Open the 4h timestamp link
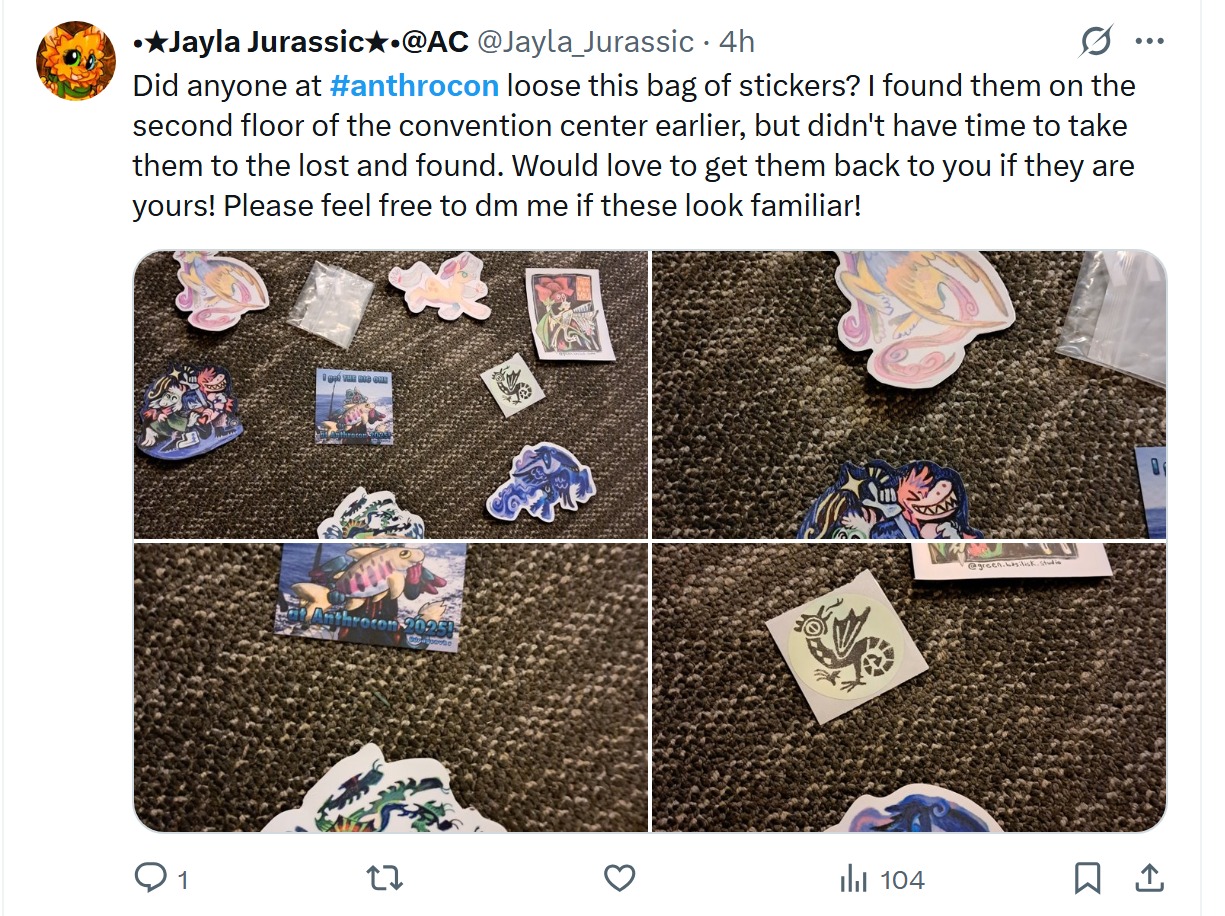 tap(737, 42)
